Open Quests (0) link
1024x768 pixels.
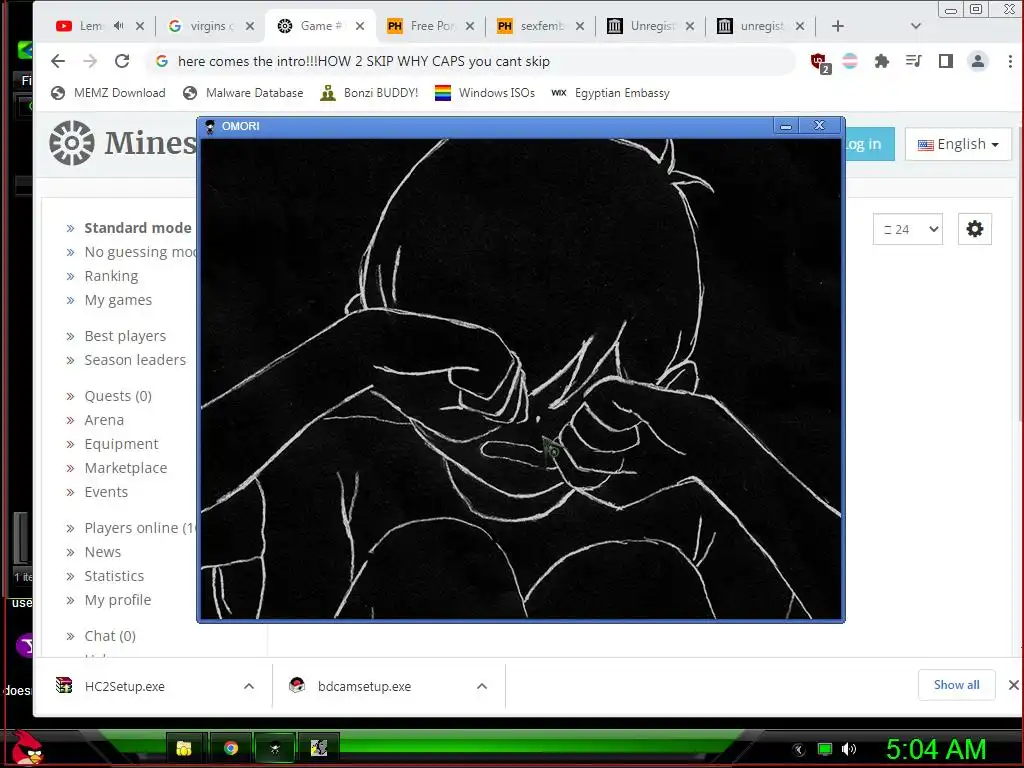[118, 396]
